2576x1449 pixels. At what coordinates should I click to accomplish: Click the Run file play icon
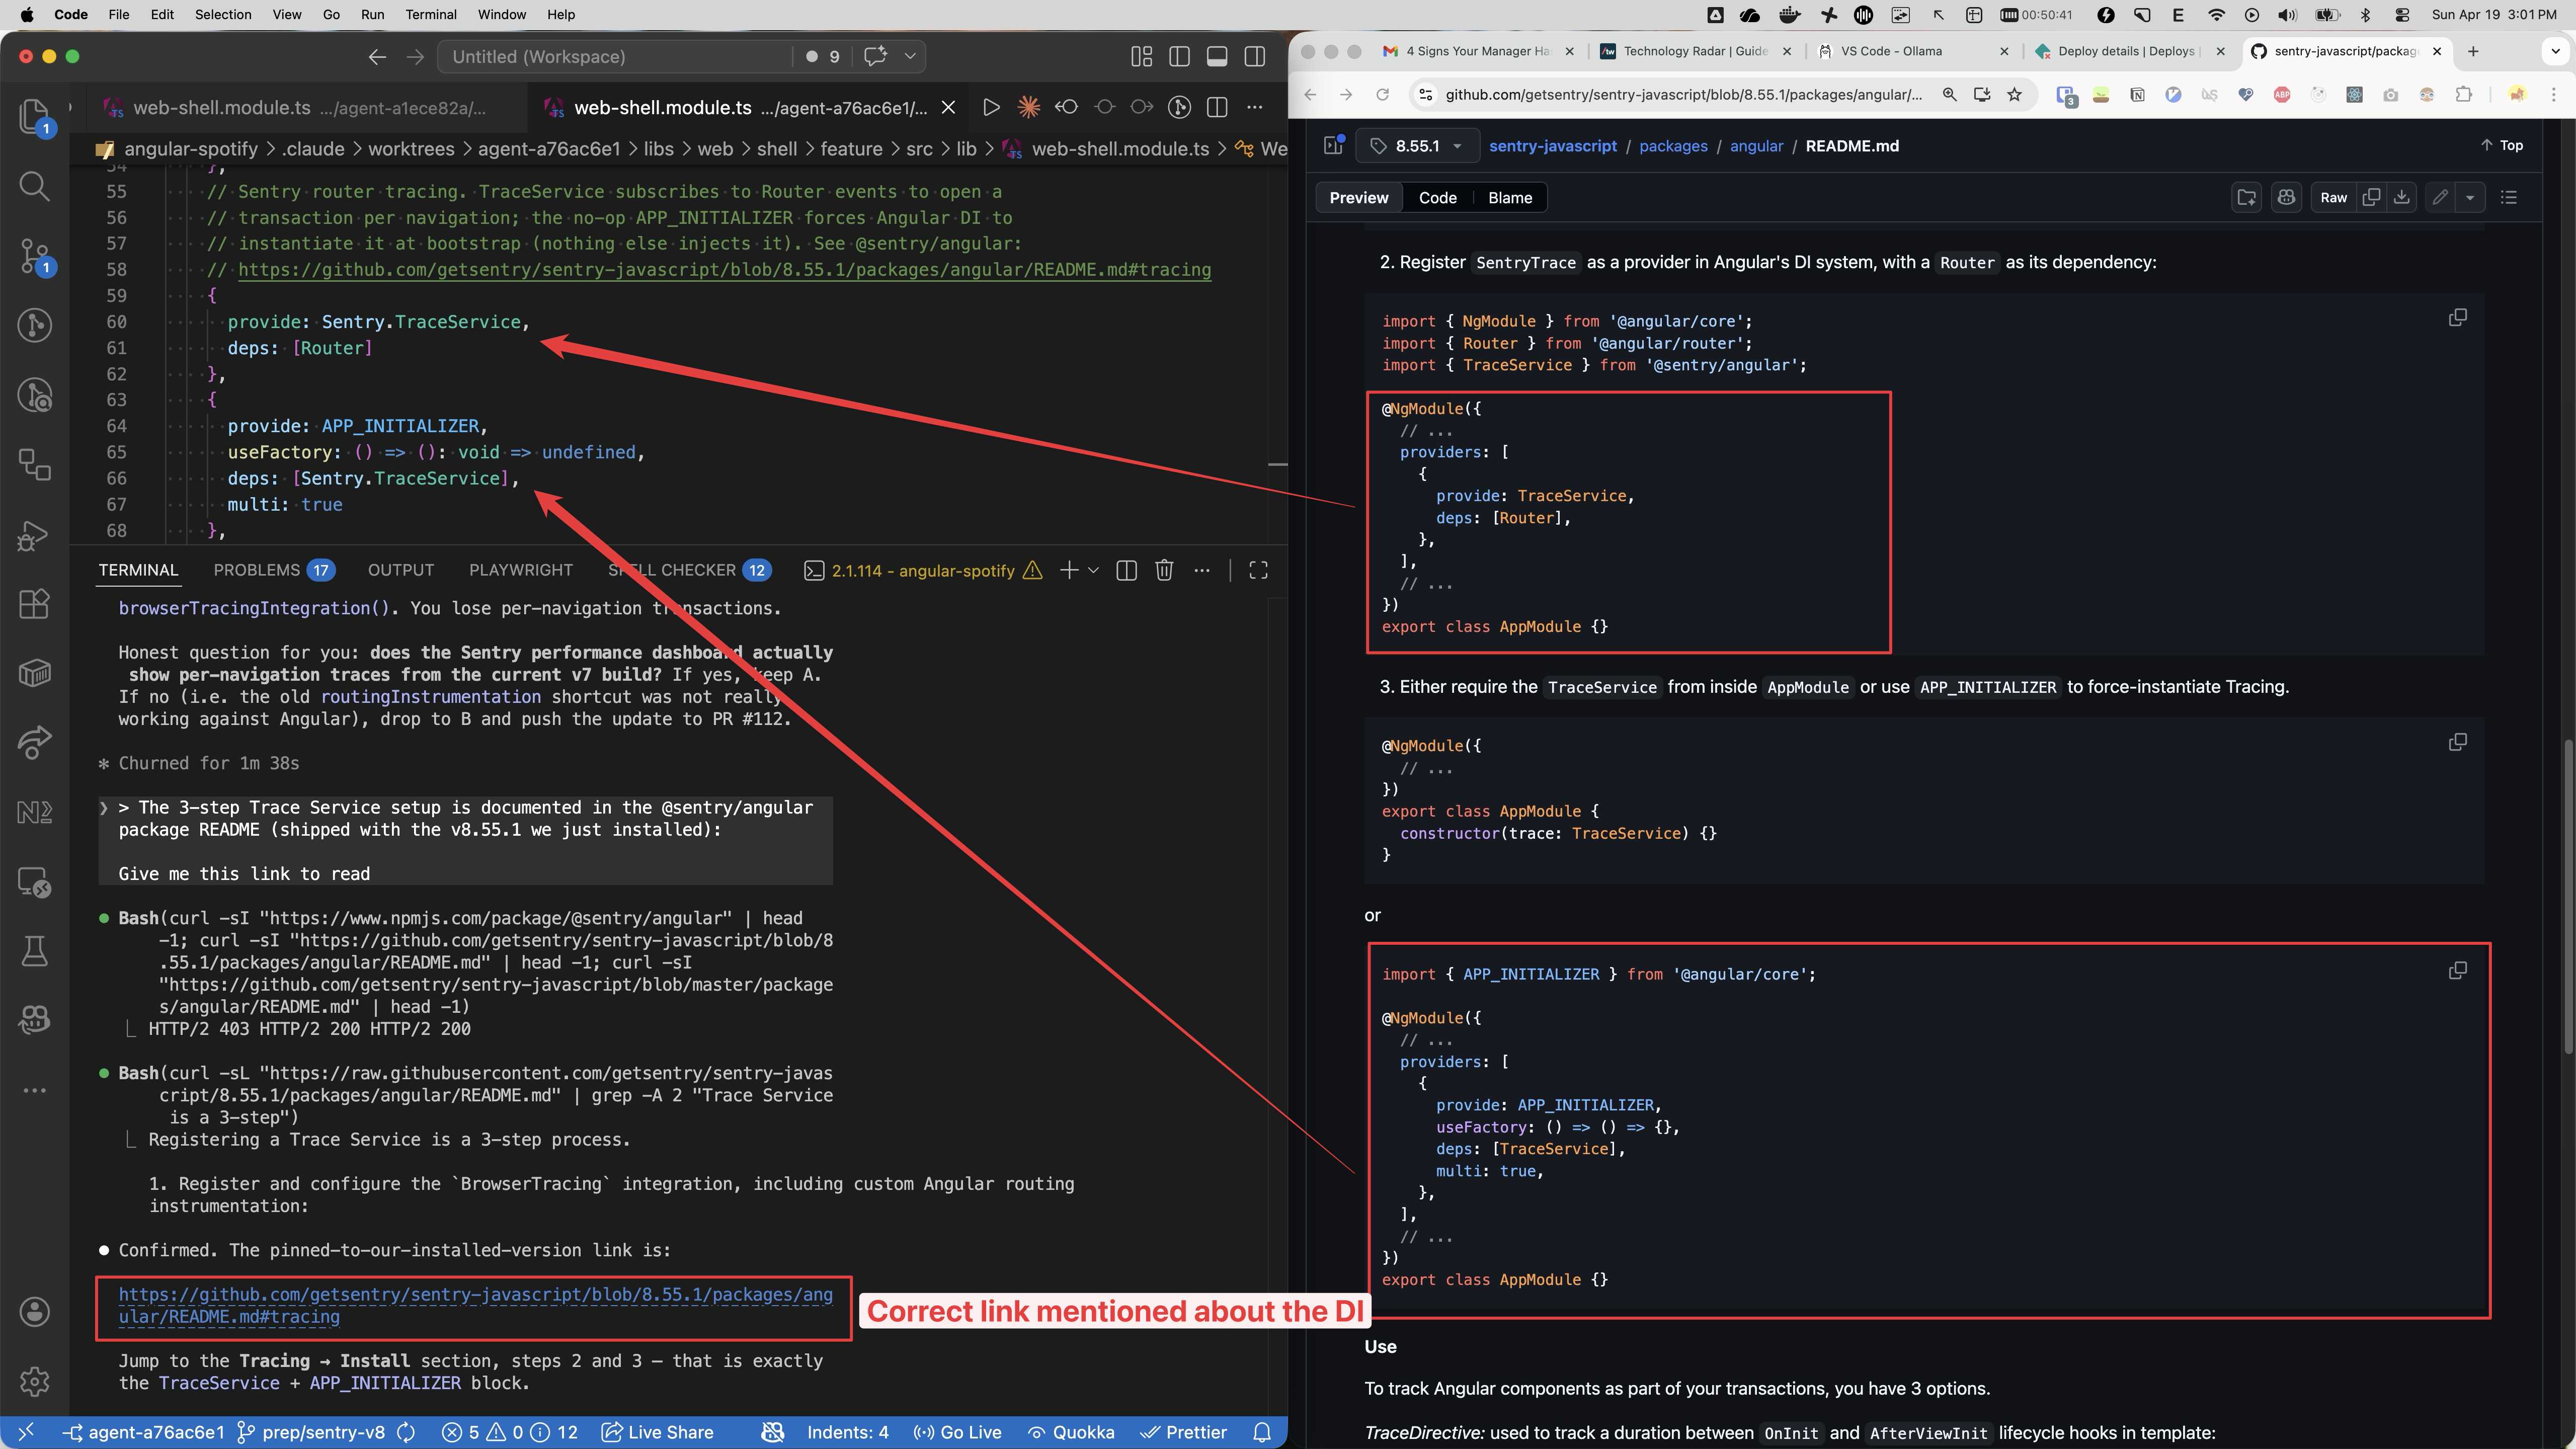[x=990, y=107]
